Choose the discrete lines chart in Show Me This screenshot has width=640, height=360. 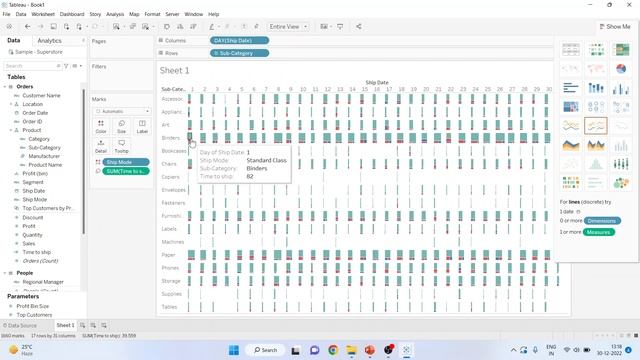pos(596,126)
